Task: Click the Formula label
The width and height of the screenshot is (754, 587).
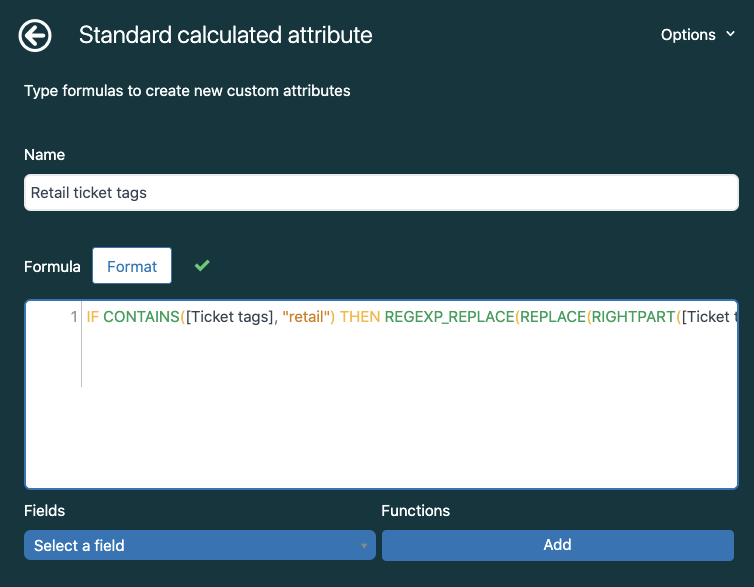Action: [52, 267]
